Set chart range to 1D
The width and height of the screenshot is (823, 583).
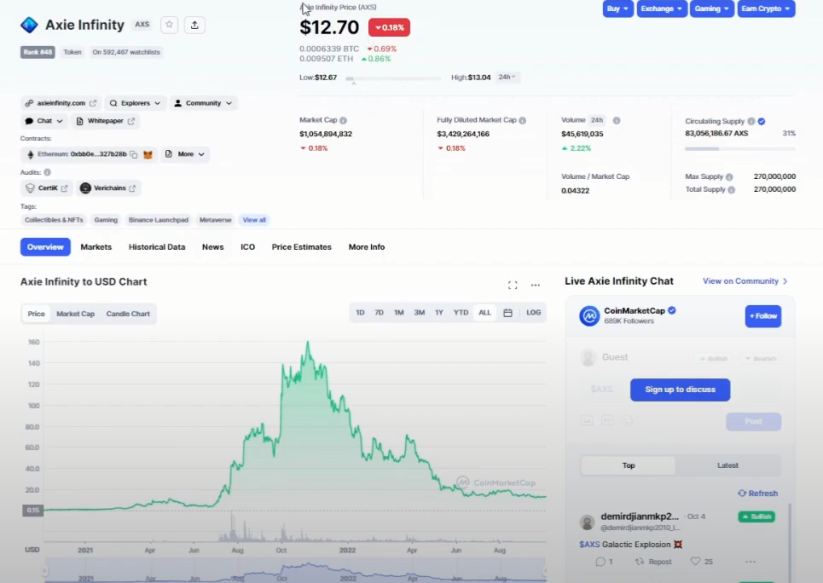(360, 313)
